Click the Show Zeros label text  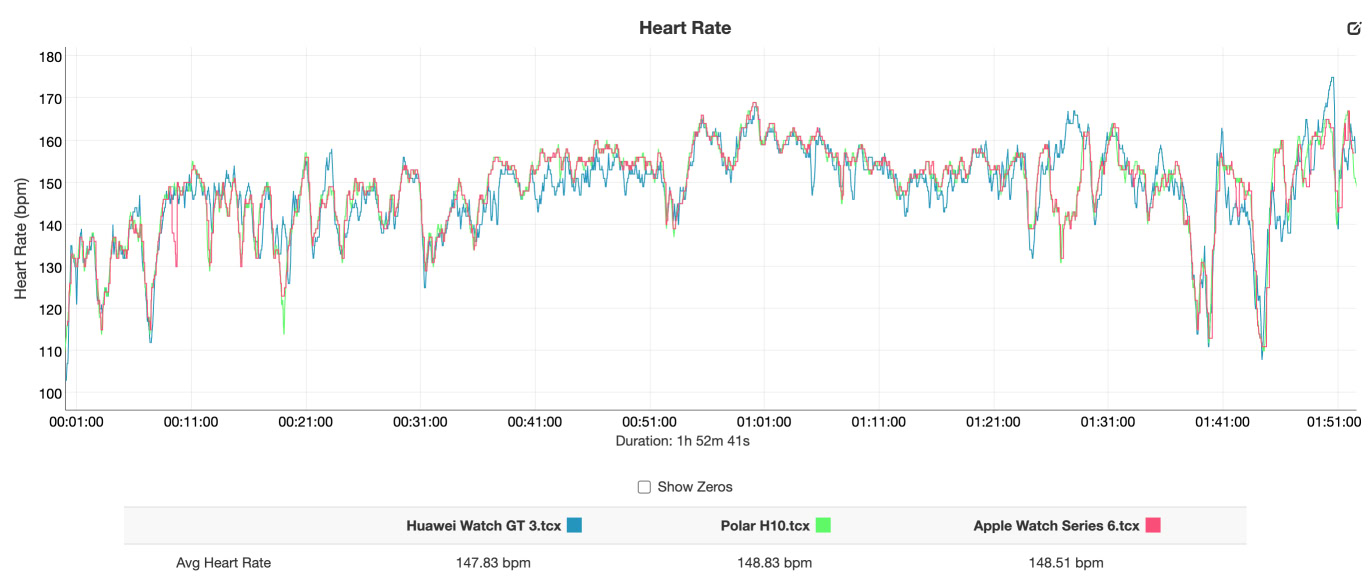695,487
